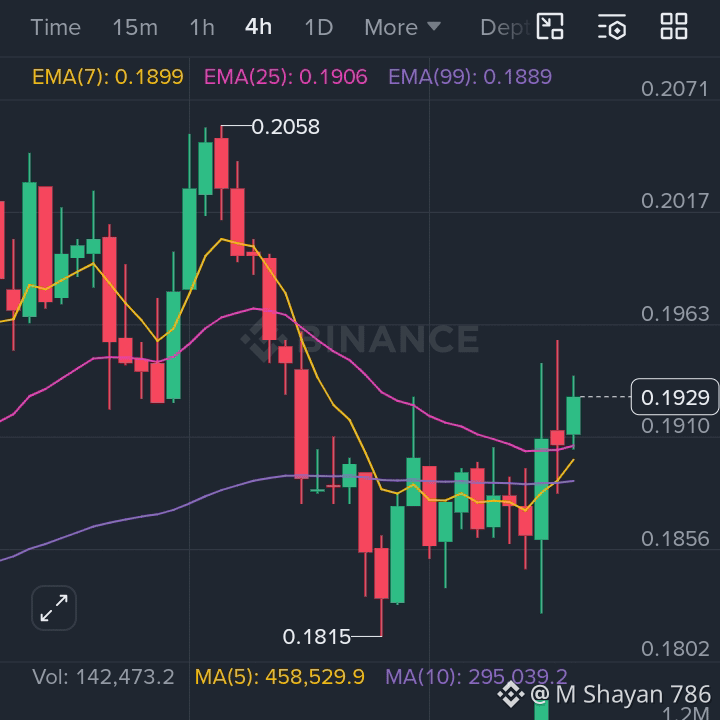Image resolution: width=720 pixels, height=720 pixels.
Task: Click the EMA(7): 0.1899 indicator label
Action: pos(107,77)
